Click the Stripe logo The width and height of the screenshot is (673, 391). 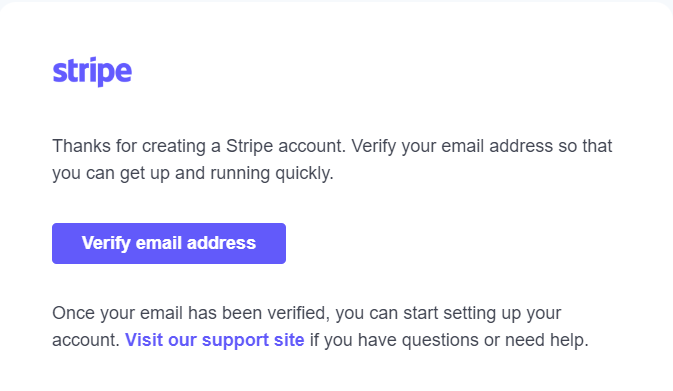click(92, 71)
